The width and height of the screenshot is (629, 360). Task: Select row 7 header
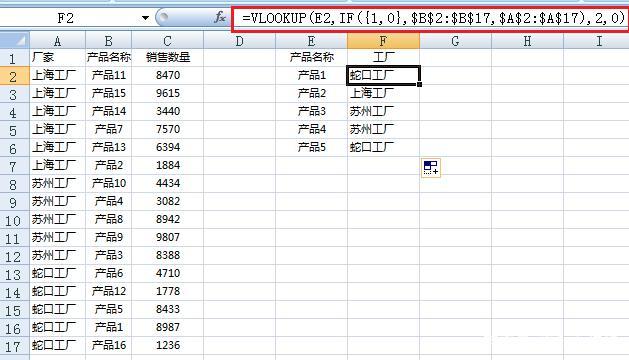pos(15,166)
